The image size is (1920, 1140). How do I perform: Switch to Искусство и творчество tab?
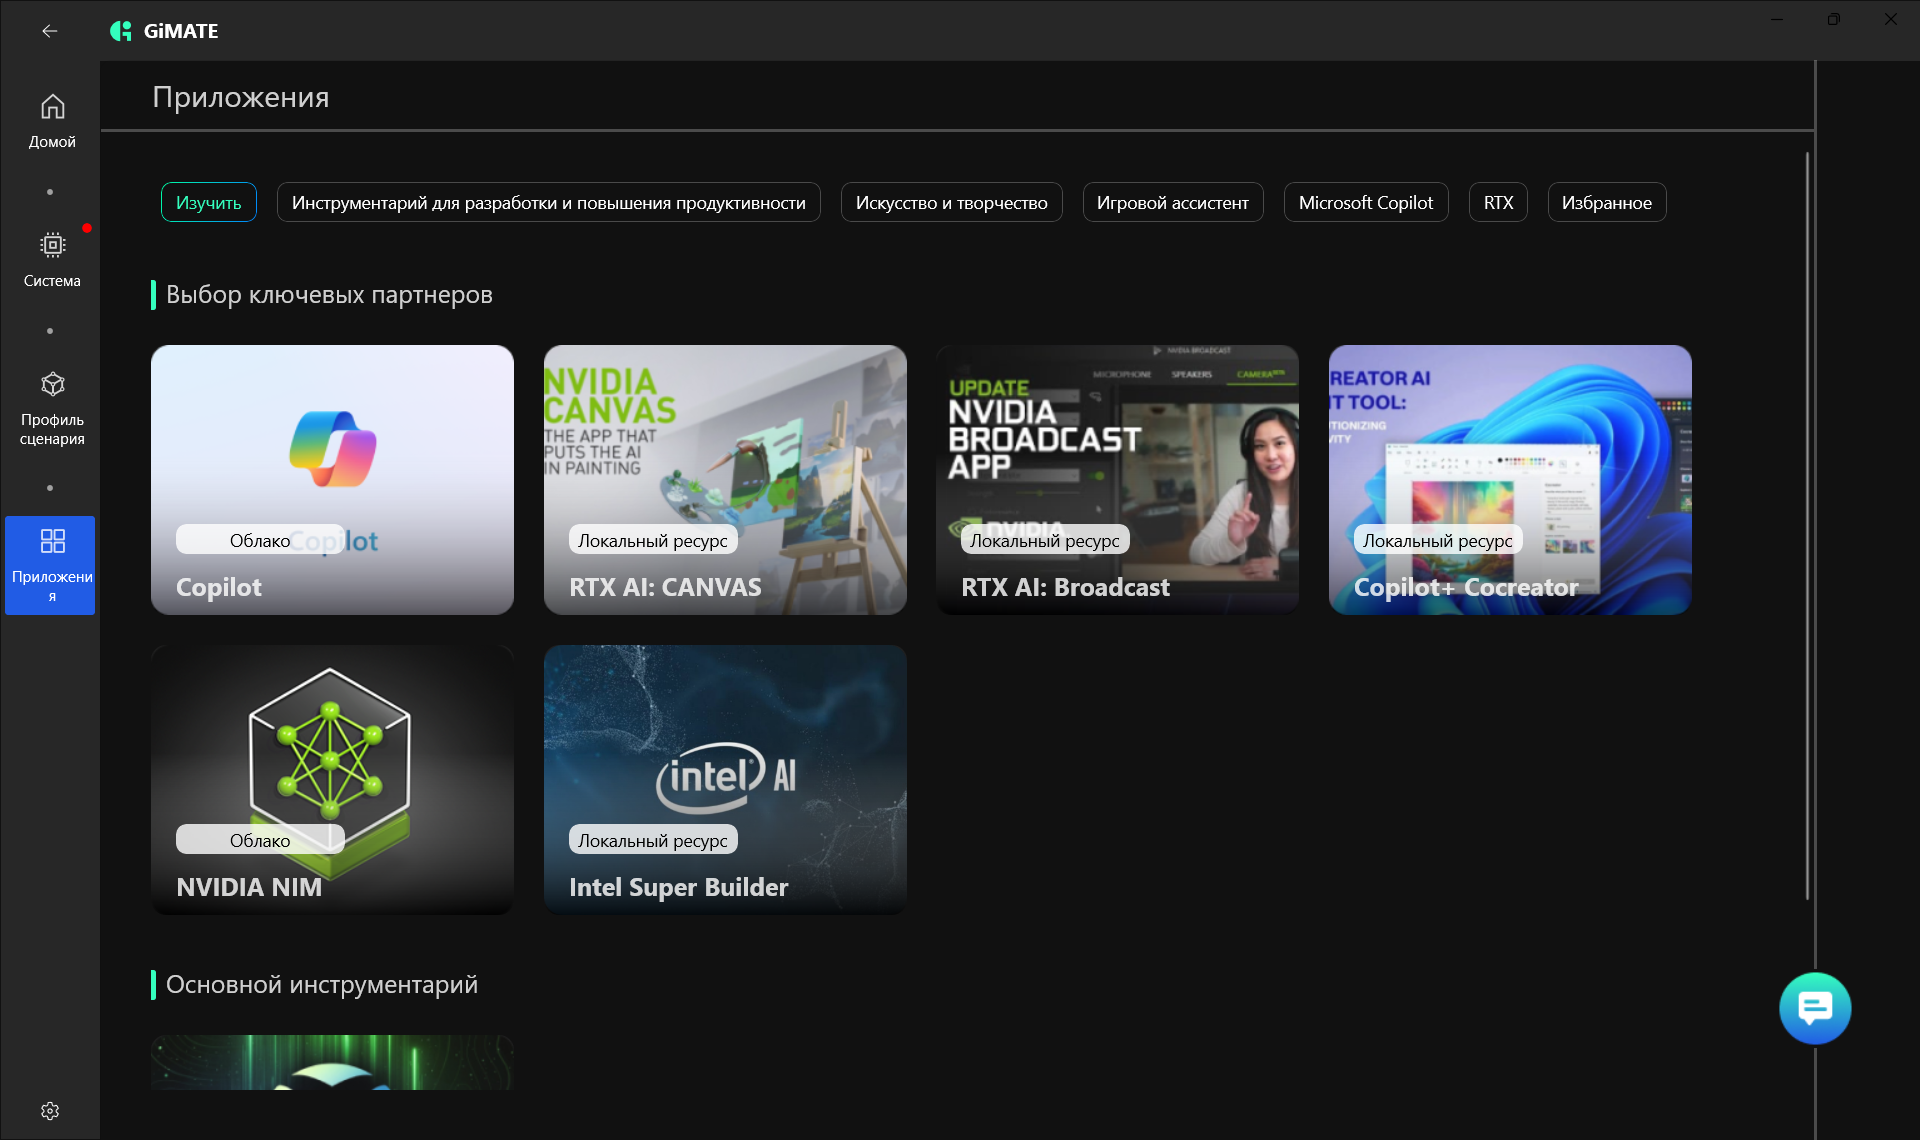[x=951, y=202]
